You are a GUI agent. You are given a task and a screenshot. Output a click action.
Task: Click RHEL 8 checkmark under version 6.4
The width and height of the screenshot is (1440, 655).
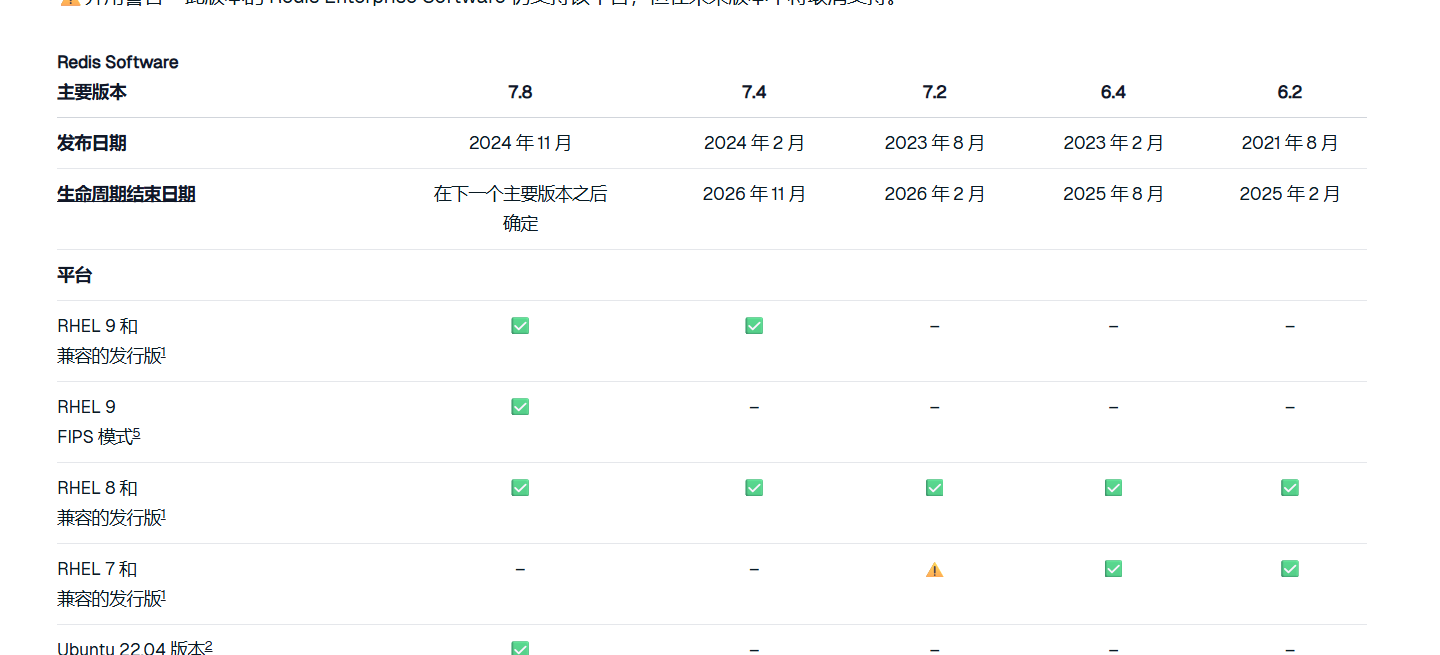[1113, 488]
